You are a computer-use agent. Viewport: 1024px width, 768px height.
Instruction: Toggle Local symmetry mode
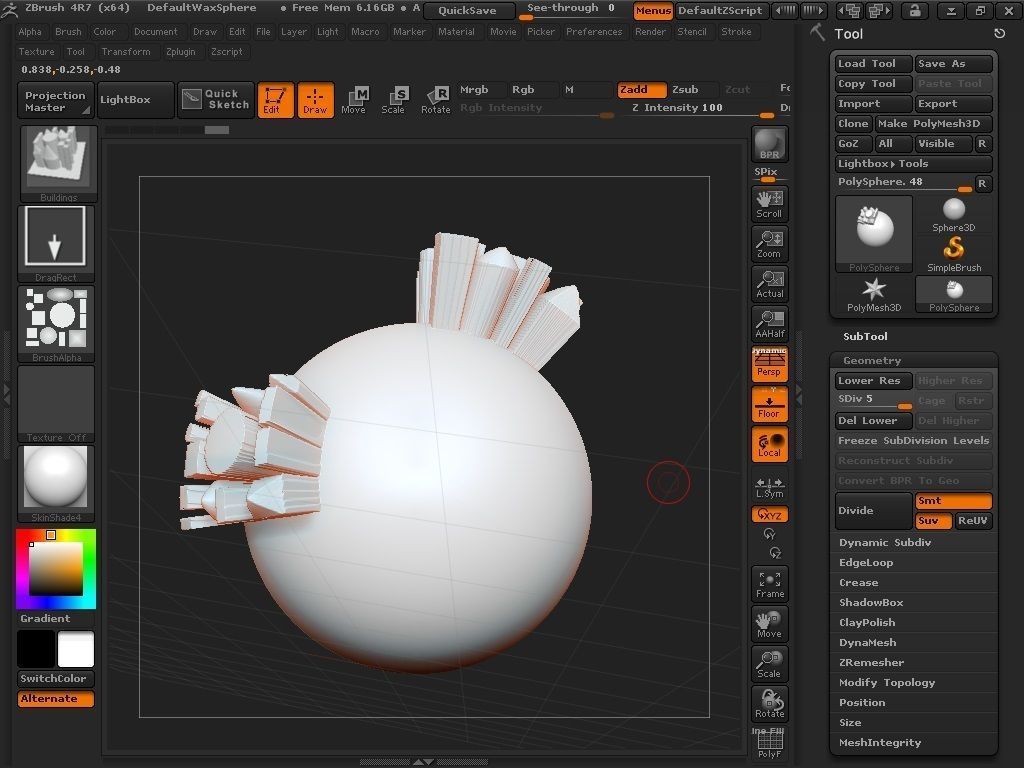(x=769, y=444)
